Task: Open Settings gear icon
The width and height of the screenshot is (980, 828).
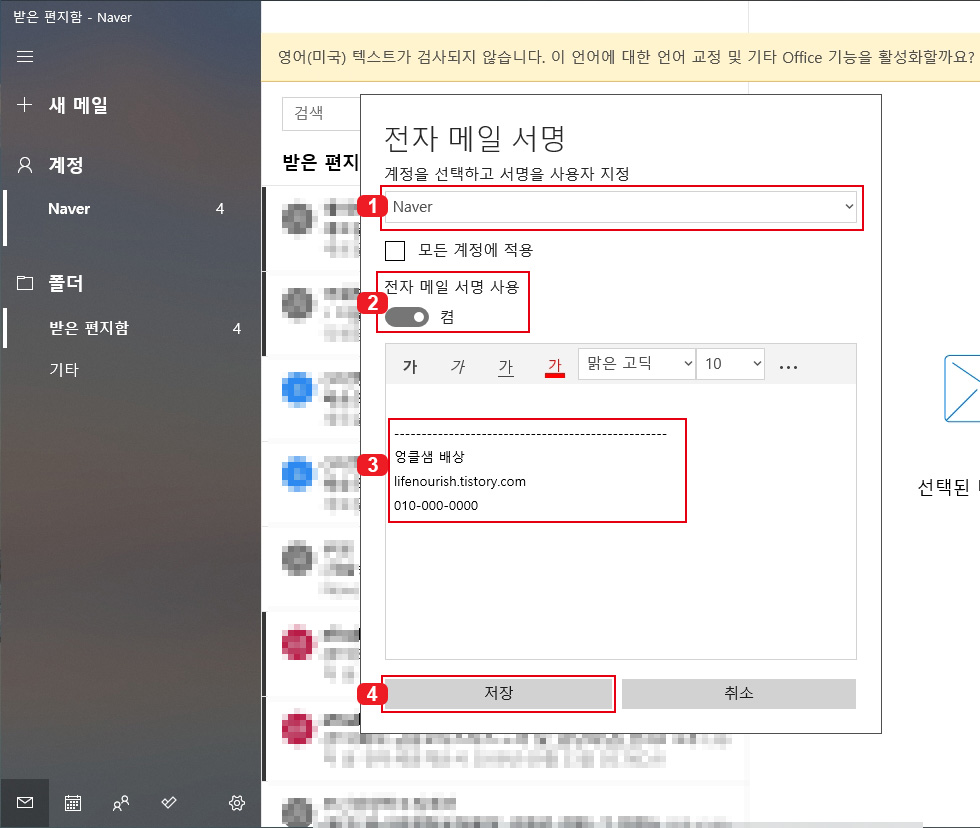Action: (237, 803)
